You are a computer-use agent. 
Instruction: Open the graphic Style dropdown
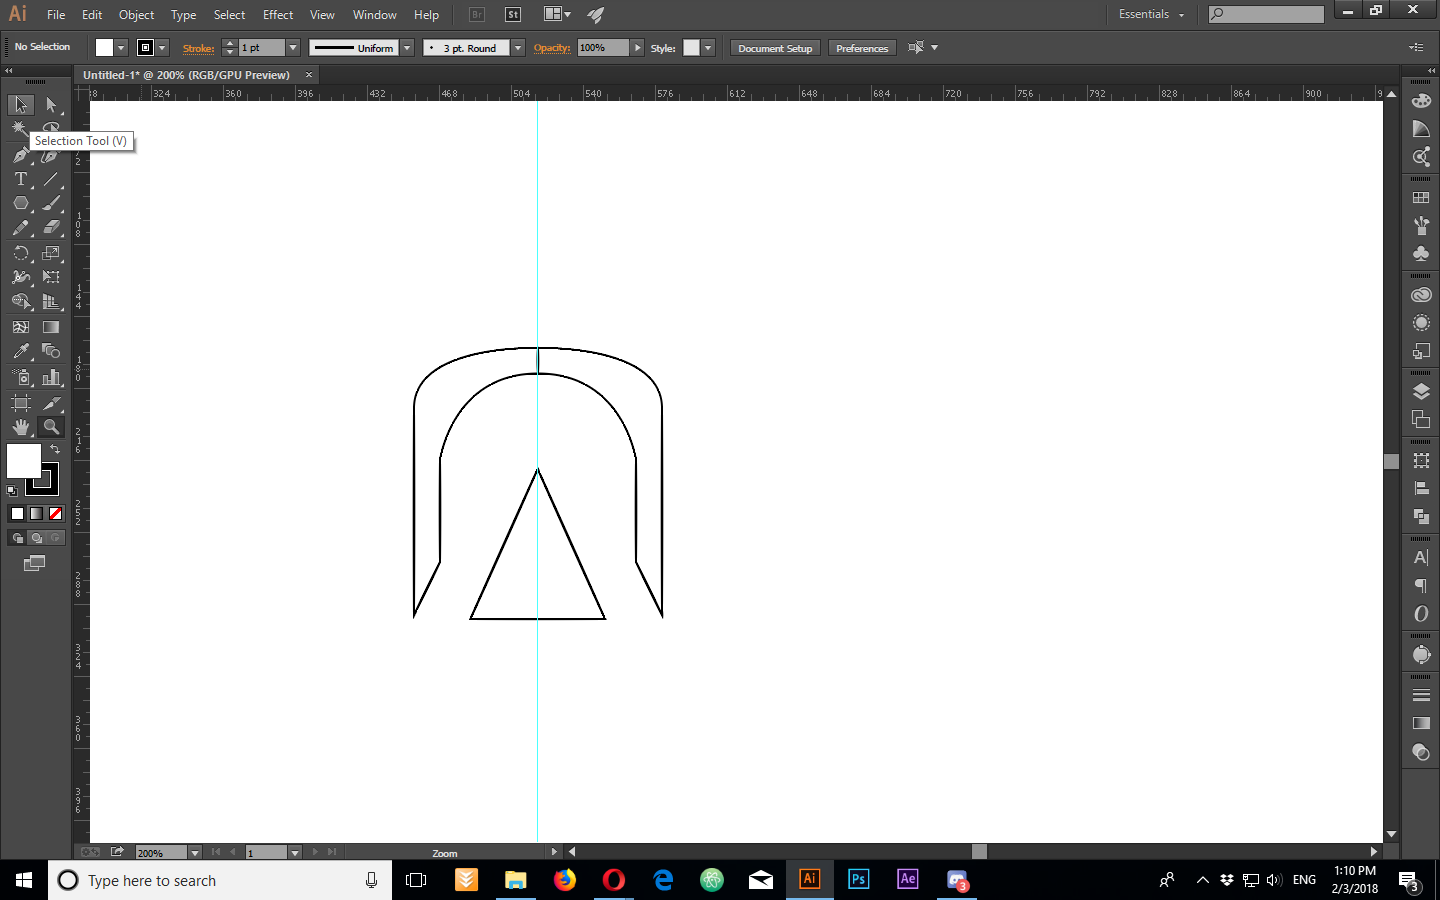(x=708, y=48)
